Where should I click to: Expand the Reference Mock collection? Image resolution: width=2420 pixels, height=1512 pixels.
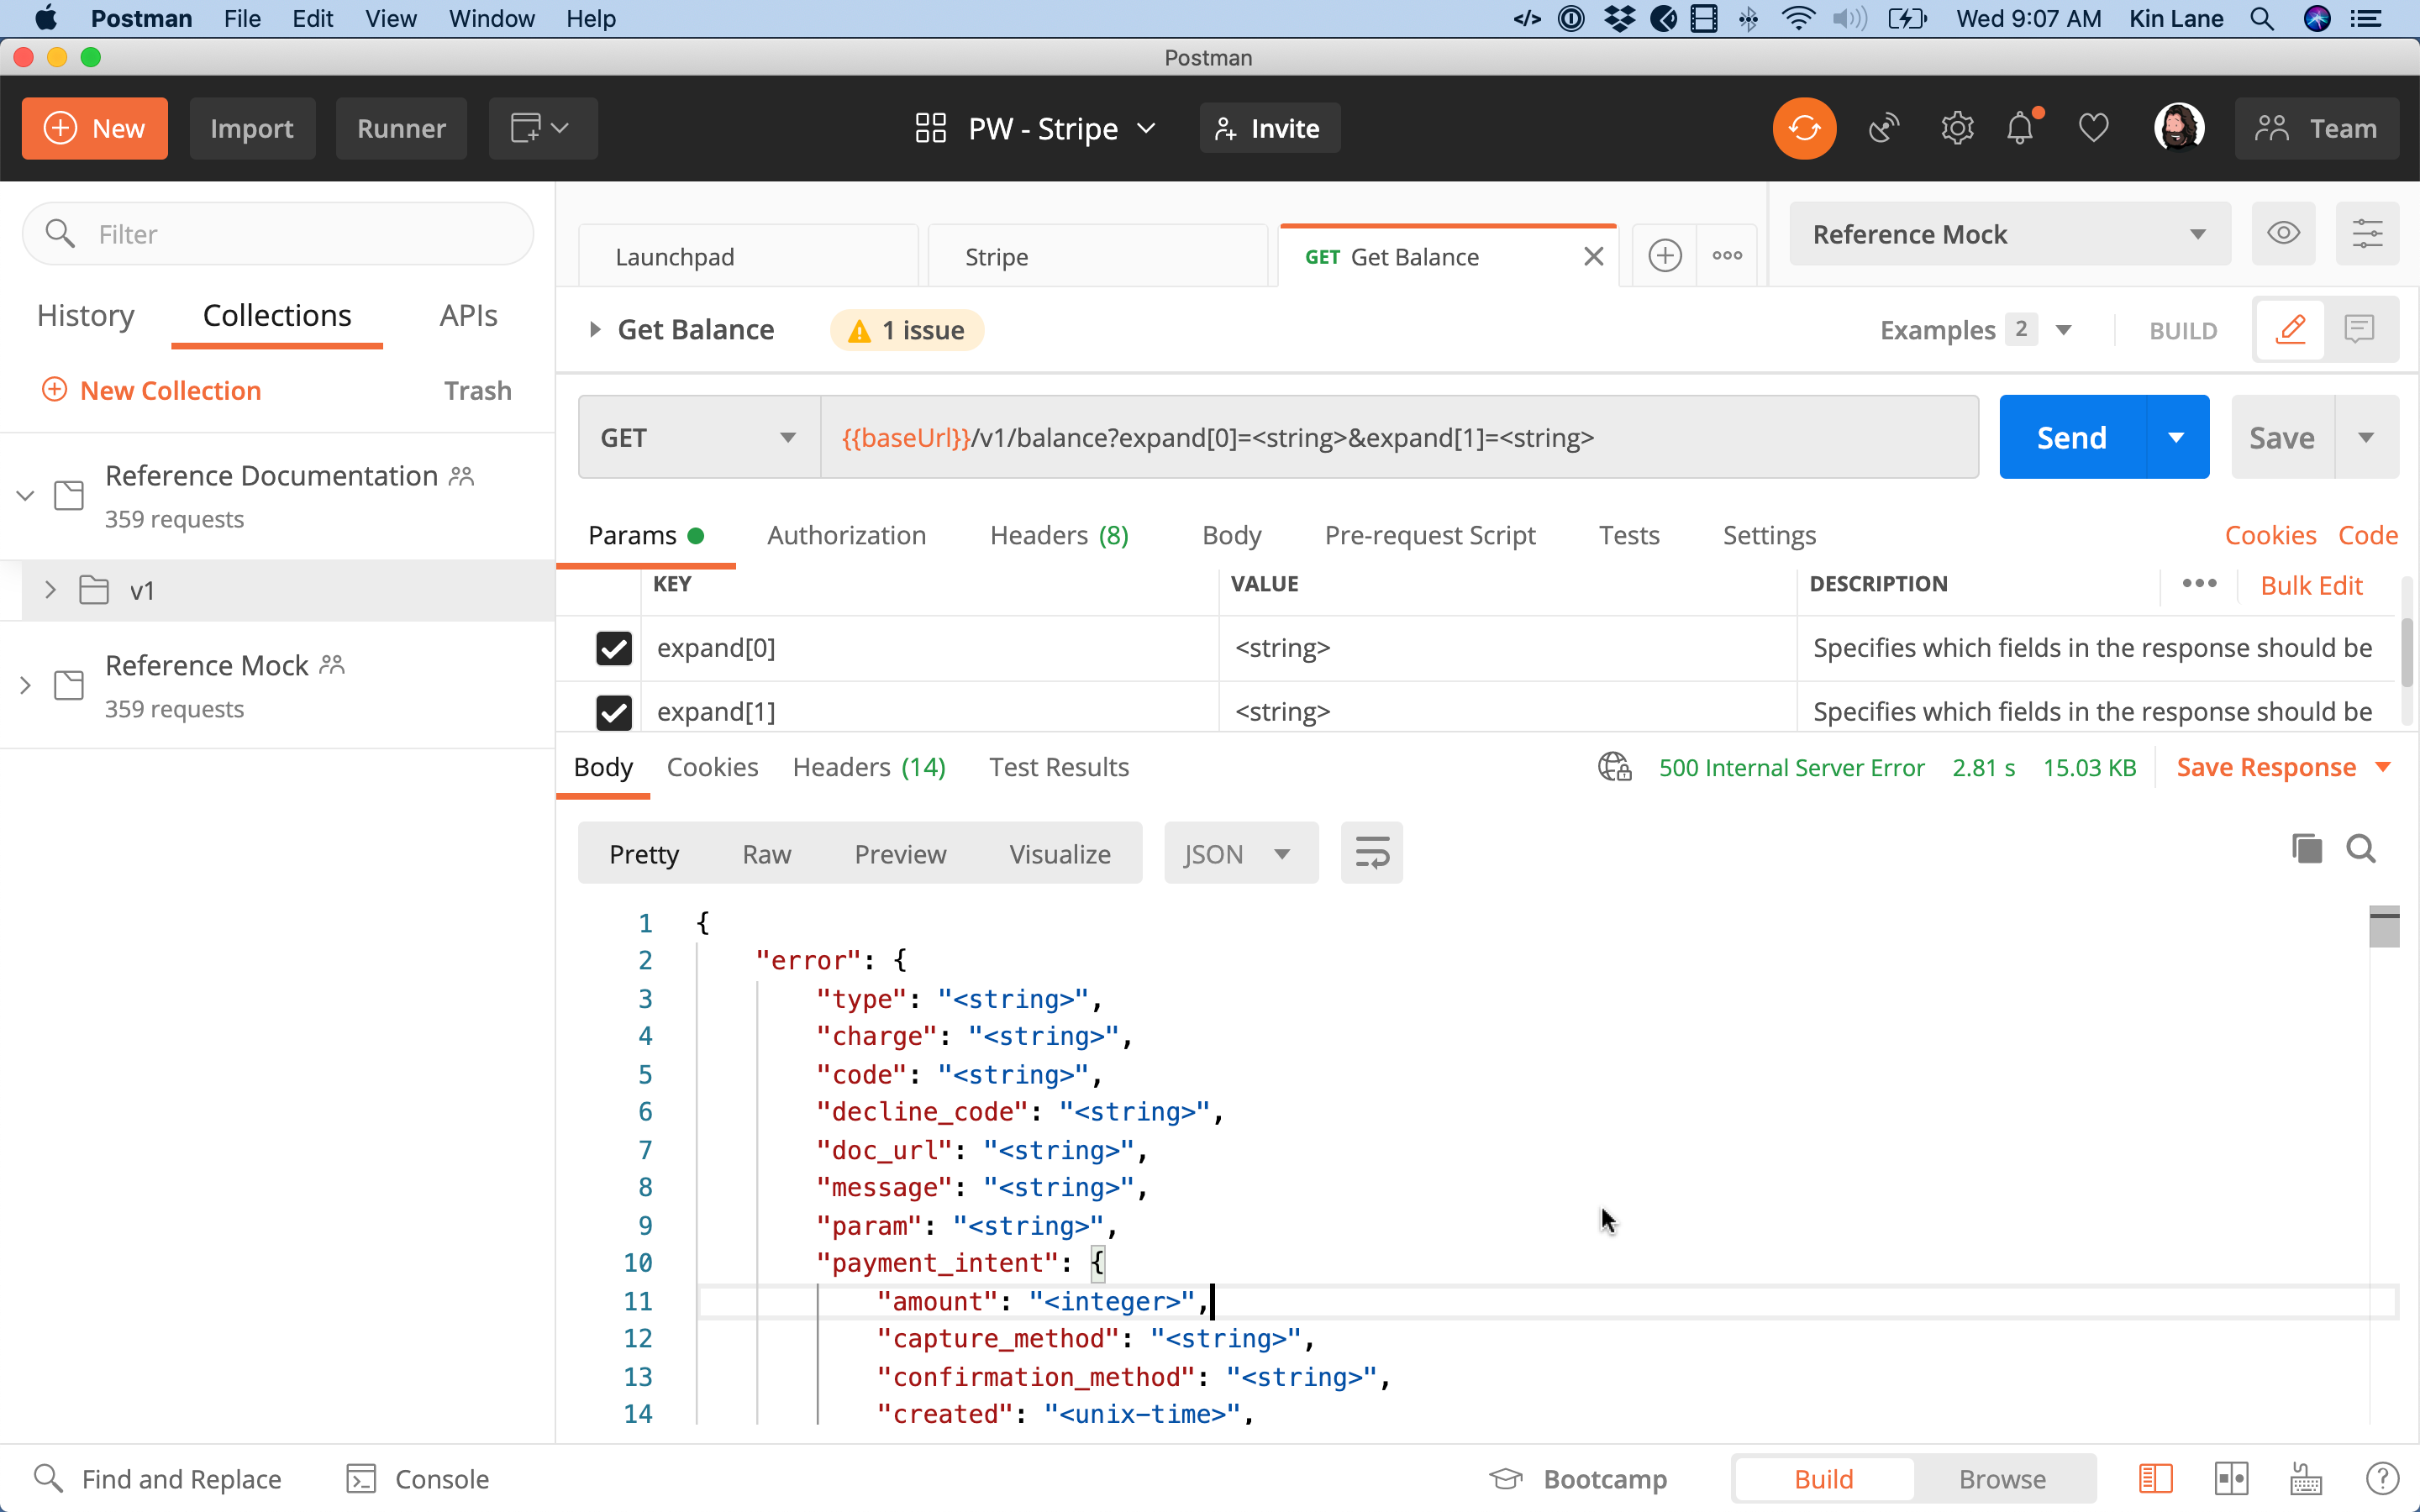click(x=26, y=685)
